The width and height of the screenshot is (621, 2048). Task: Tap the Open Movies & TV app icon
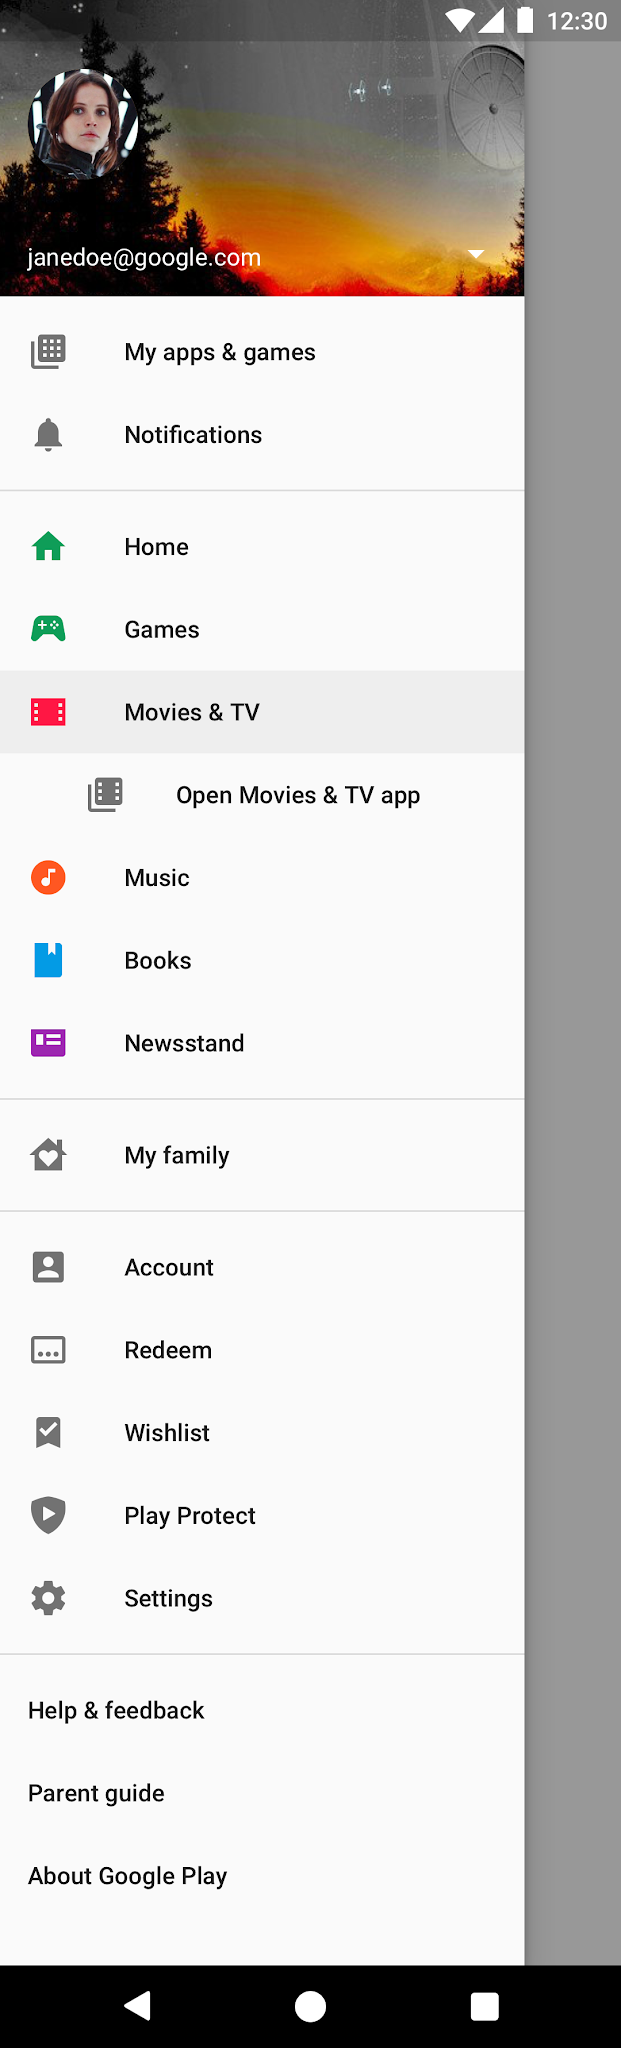point(105,795)
